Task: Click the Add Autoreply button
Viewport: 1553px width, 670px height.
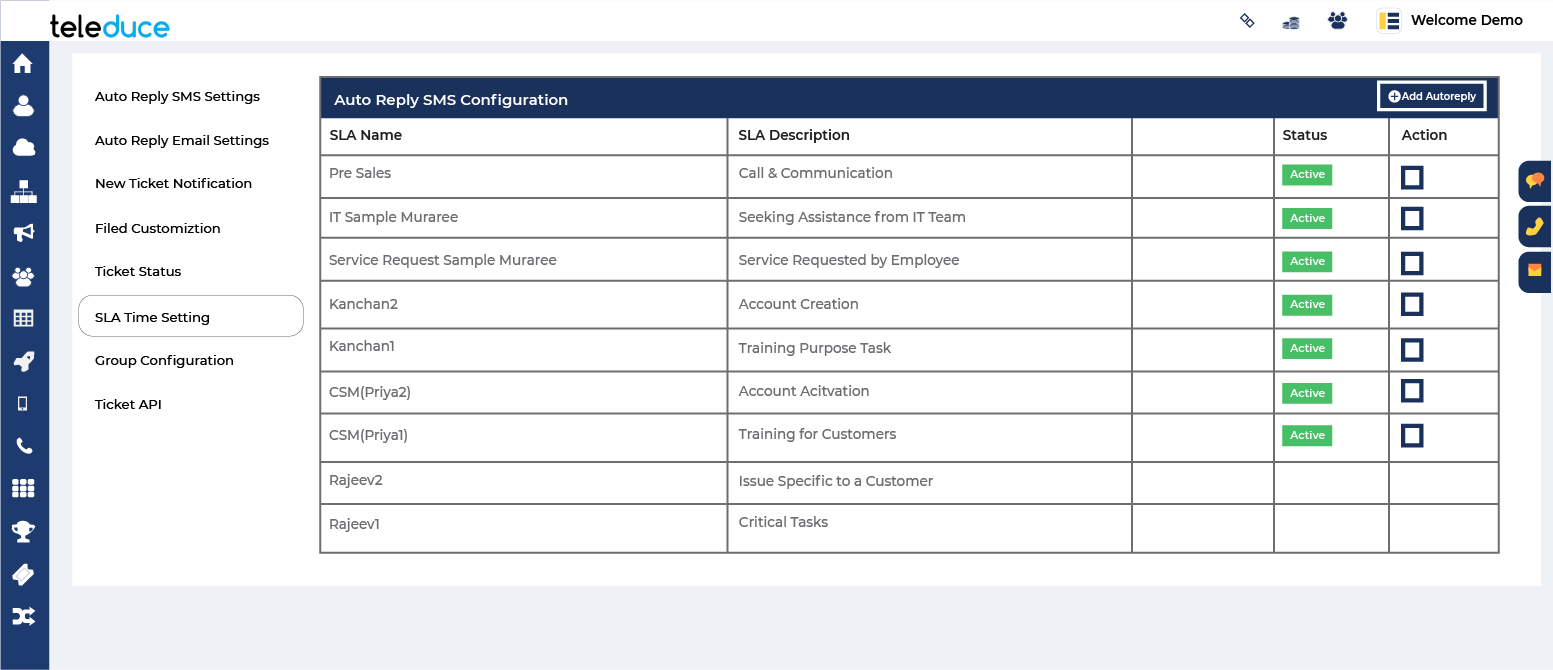Action: pos(1431,96)
